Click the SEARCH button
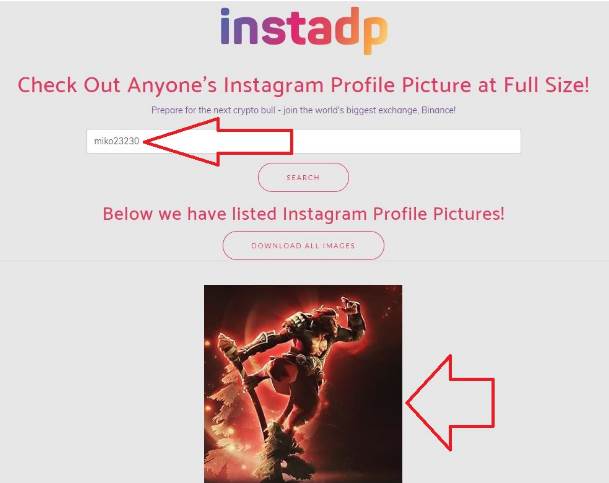 click(x=303, y=177)
